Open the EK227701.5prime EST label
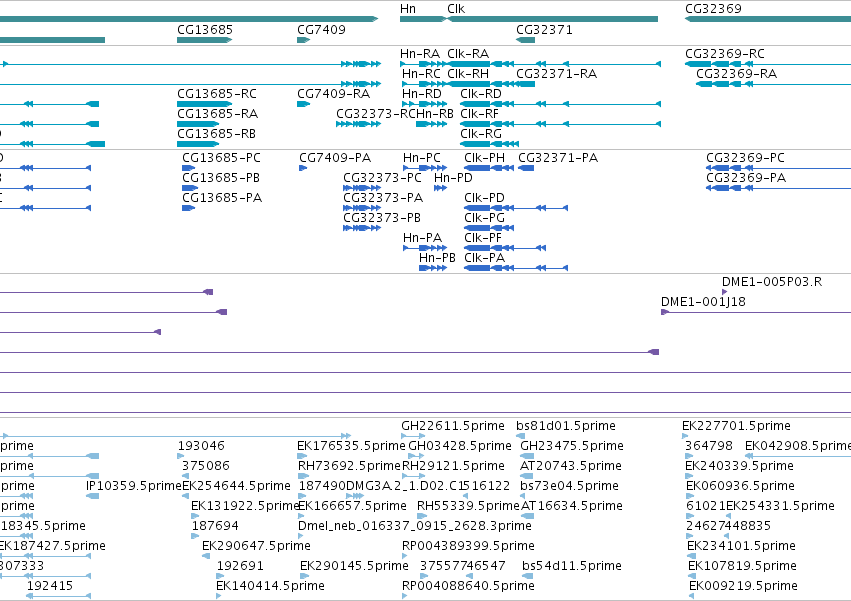 point(736,426)
